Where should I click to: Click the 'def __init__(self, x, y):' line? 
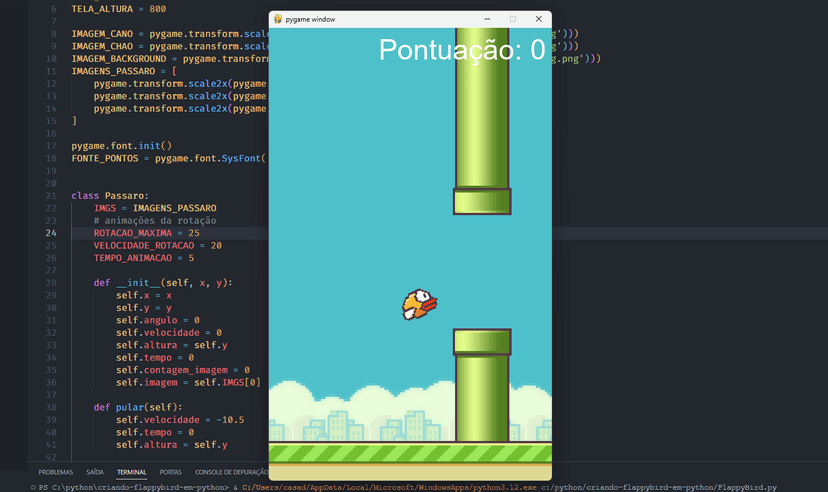163,283
